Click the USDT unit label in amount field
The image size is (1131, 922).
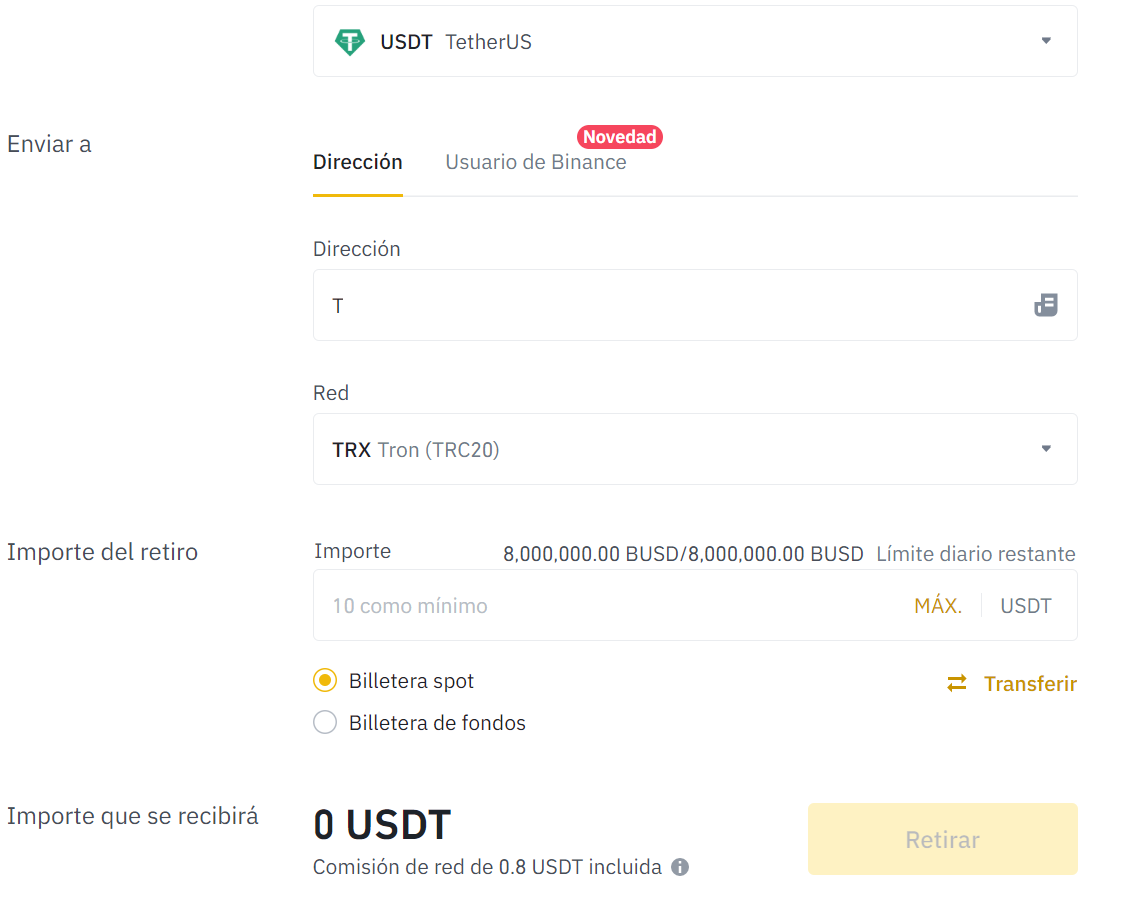1026,606
